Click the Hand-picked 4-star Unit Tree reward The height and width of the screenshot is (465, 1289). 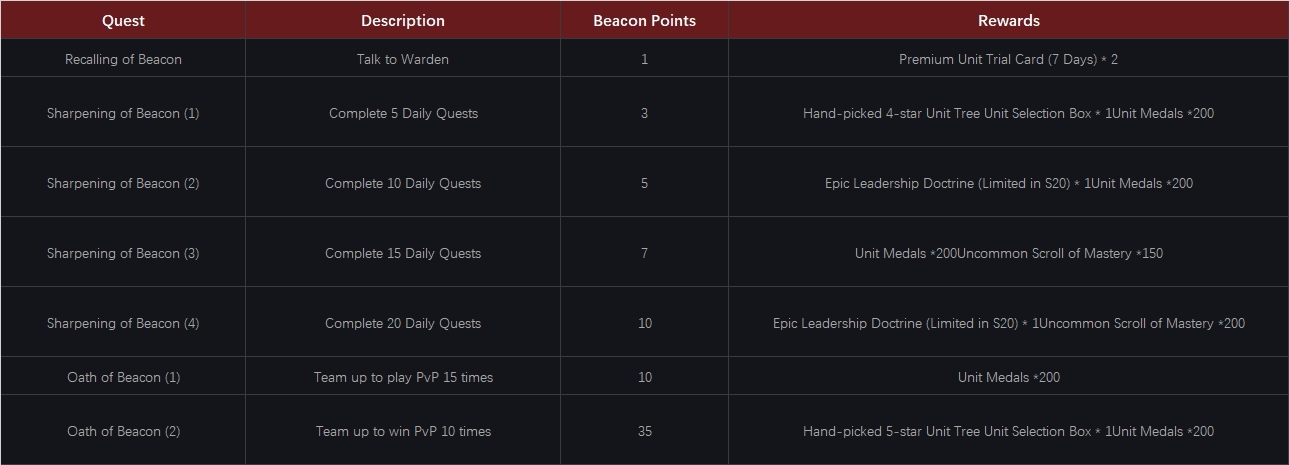coord(1008,113)
